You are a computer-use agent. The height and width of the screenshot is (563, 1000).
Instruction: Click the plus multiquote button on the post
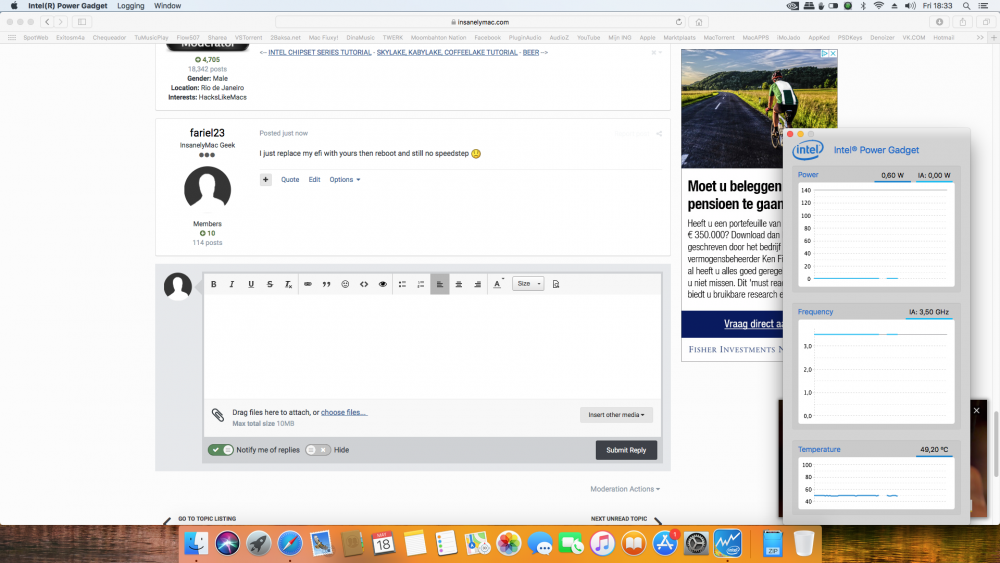(x=266, y=180)
